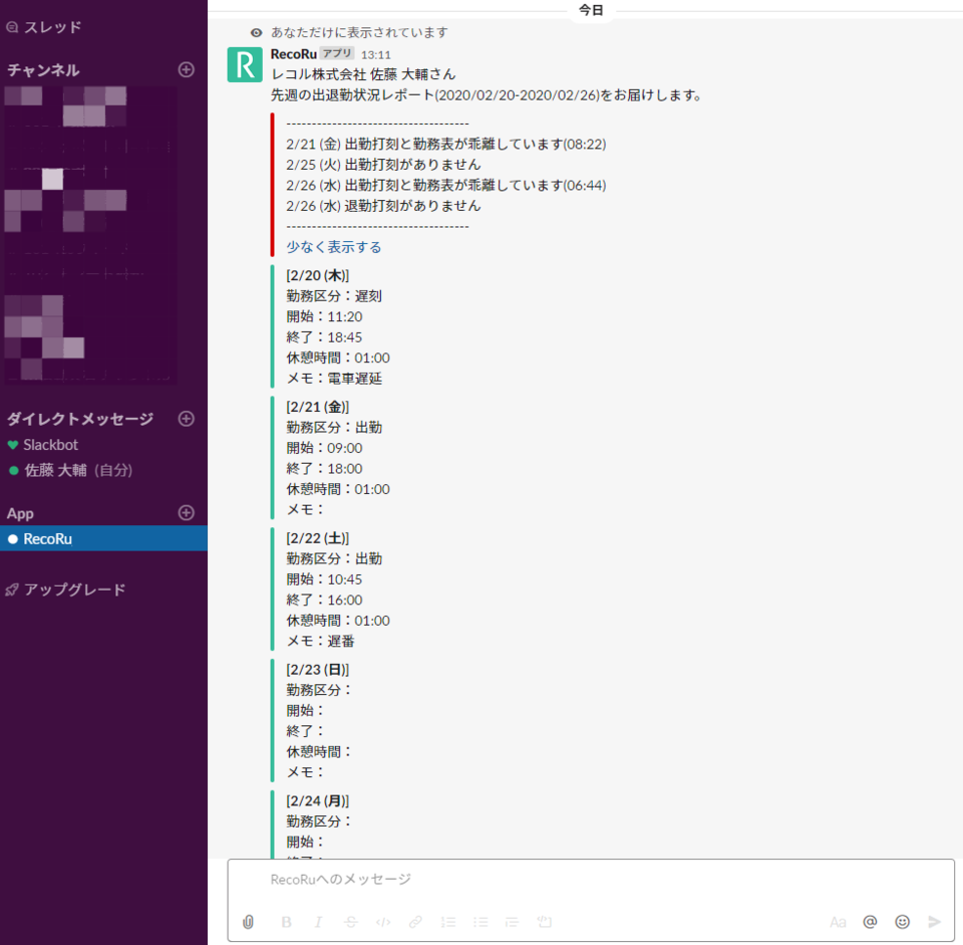Toggle italic text formatting

tap(318, 922)
